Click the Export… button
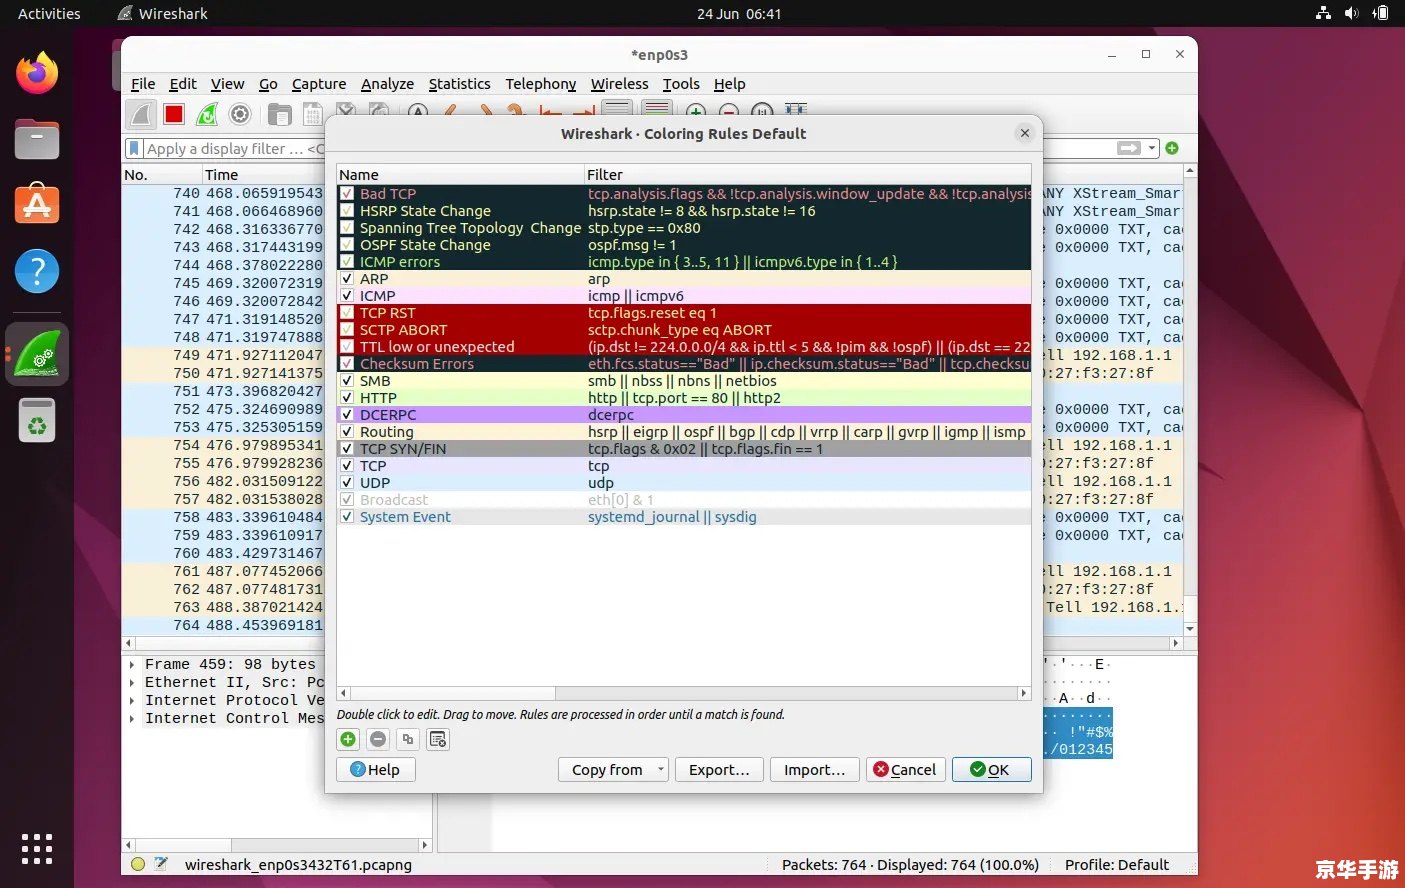This screenshot has height=888, width=1405. pos(719,769)
